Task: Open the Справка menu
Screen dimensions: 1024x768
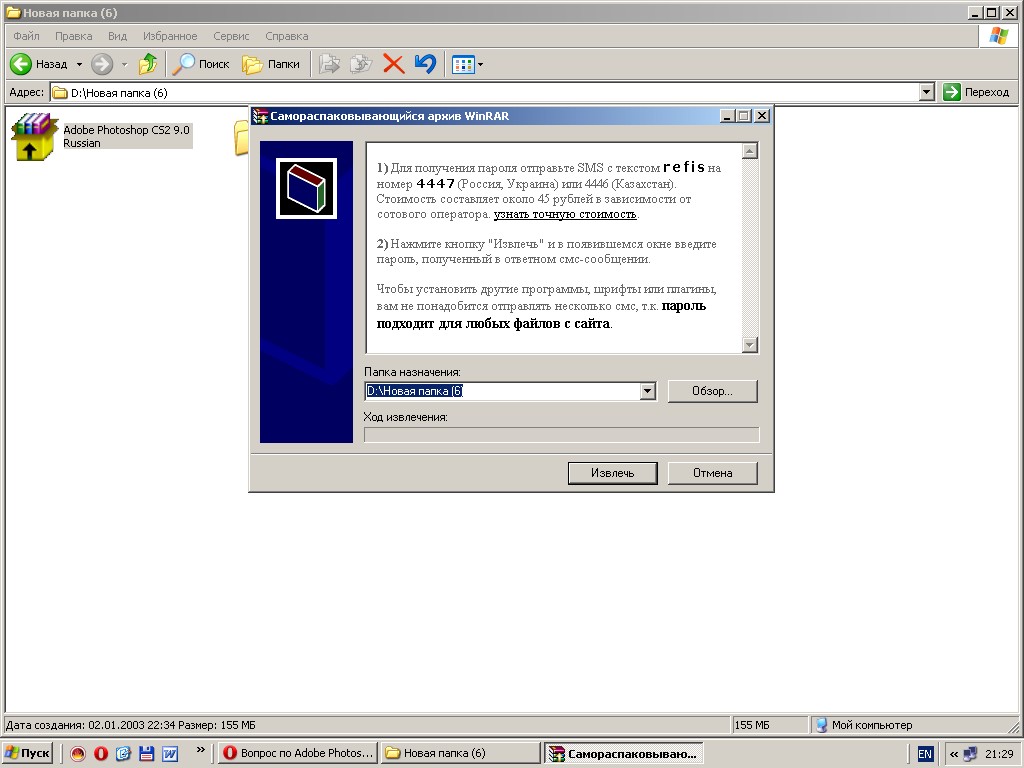Action: 287,36
